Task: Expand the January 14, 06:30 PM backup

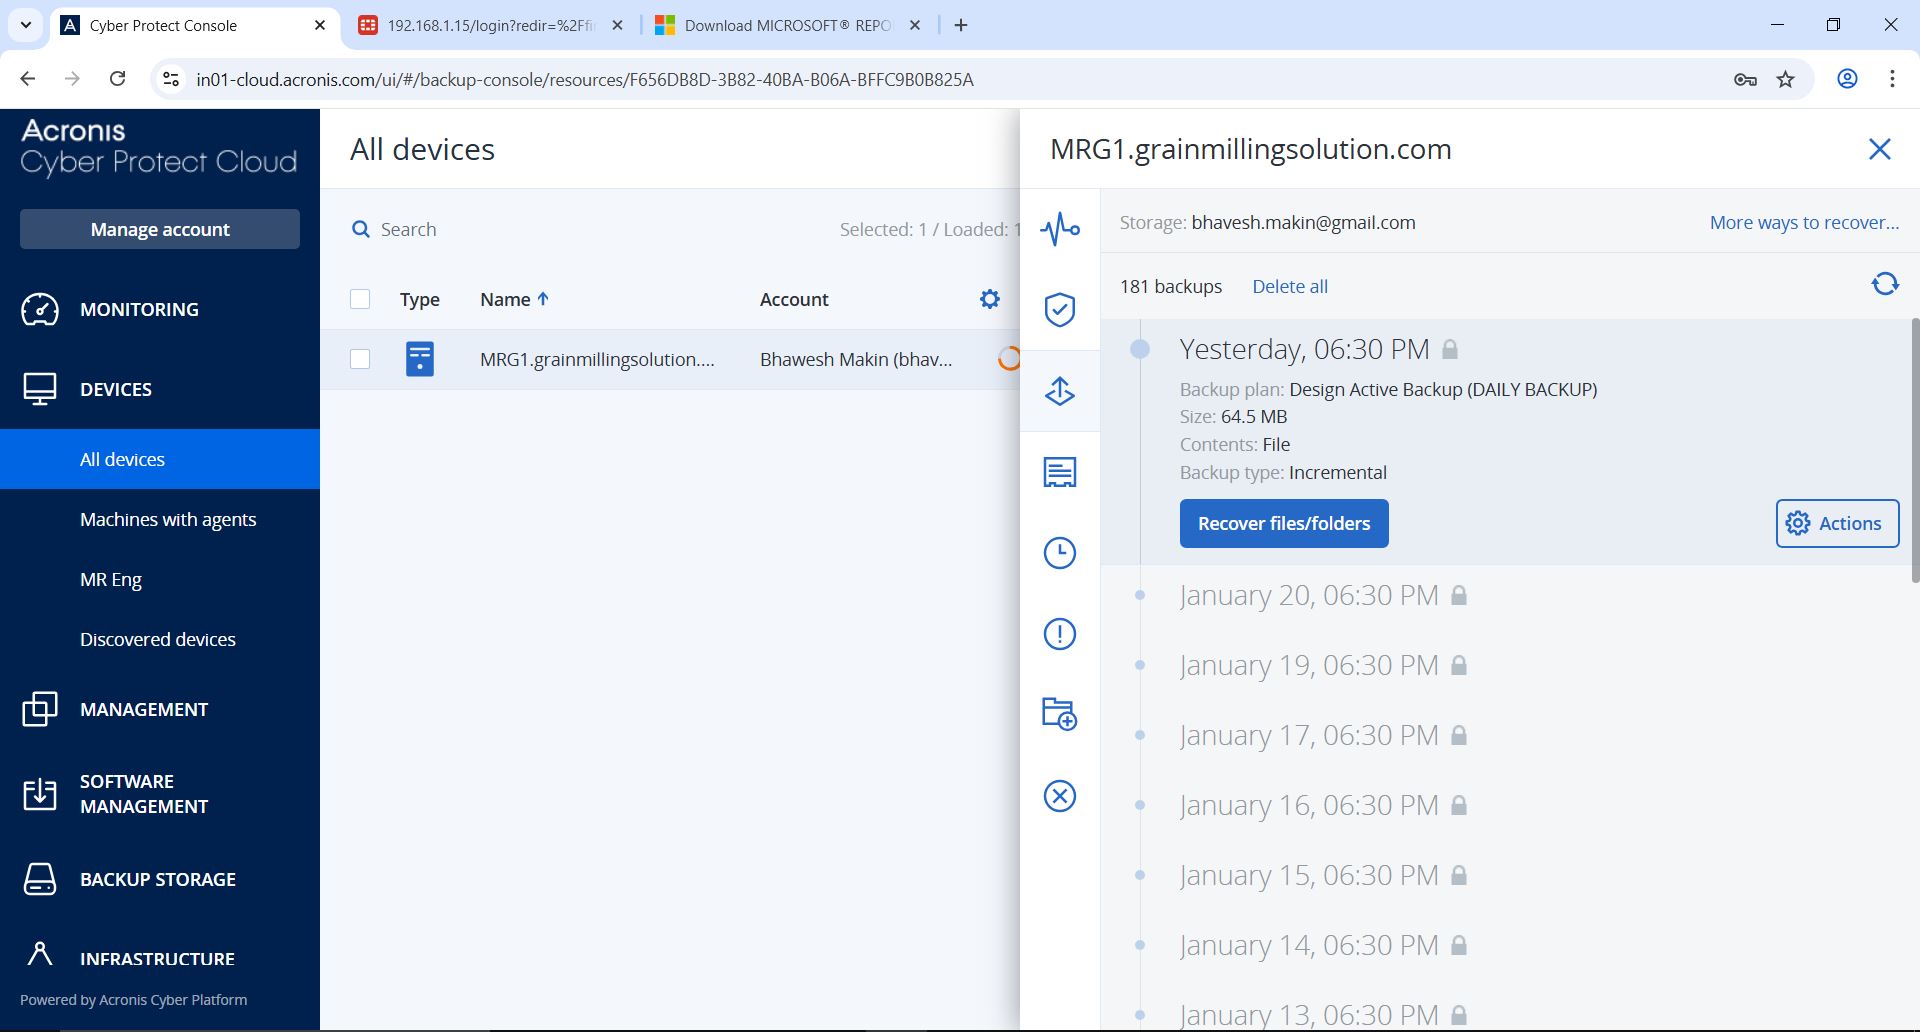Action: 1309,945
